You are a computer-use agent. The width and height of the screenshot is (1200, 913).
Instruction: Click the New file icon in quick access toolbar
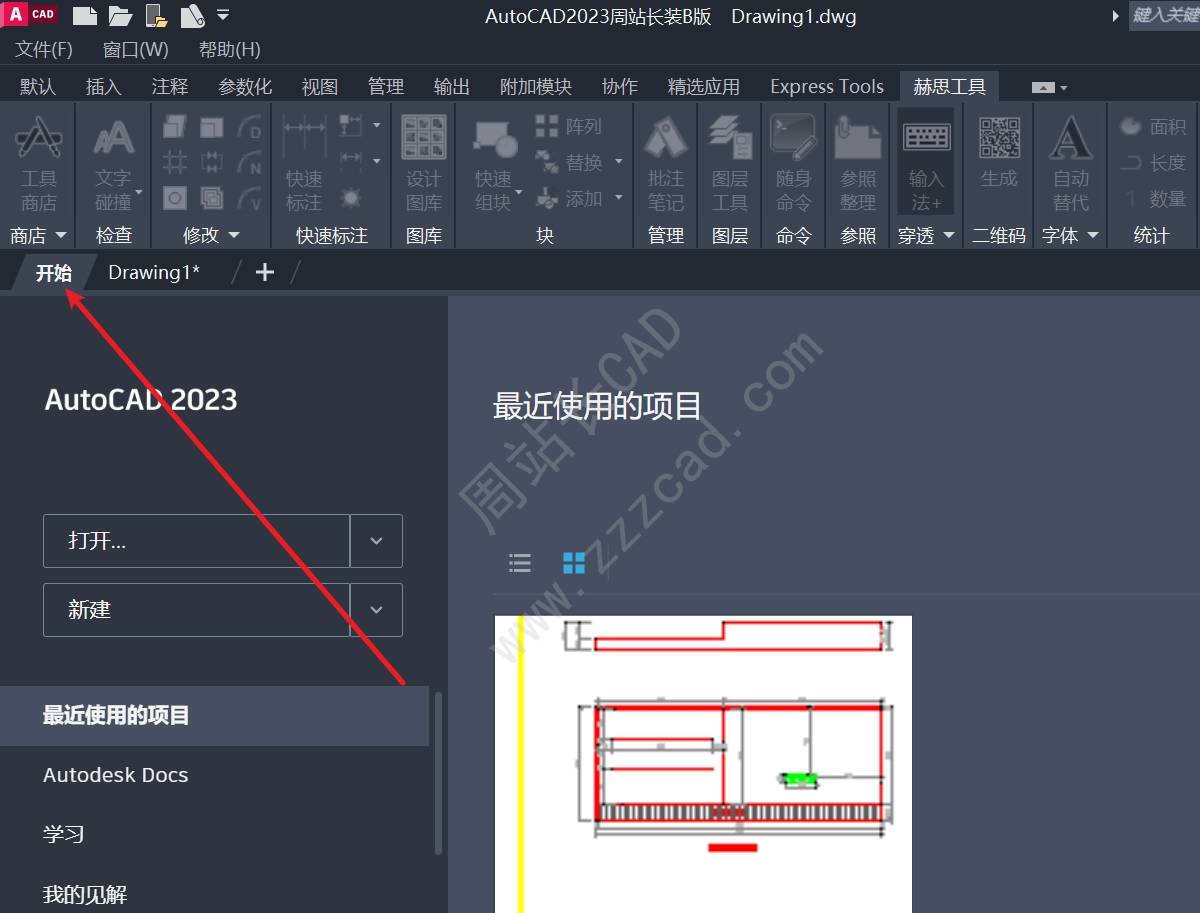85,15
